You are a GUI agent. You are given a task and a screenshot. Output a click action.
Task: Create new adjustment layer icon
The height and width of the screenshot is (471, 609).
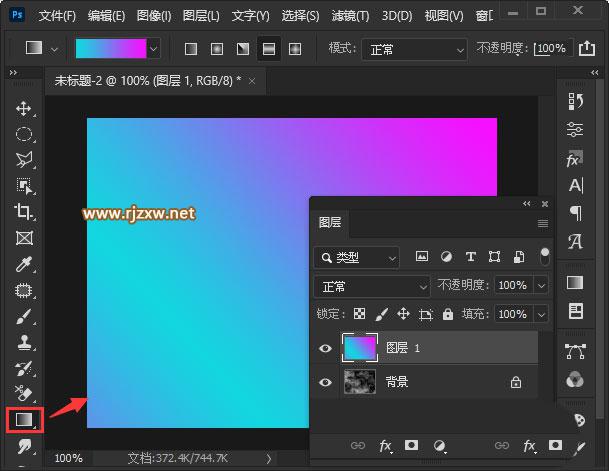coord(439,446)
